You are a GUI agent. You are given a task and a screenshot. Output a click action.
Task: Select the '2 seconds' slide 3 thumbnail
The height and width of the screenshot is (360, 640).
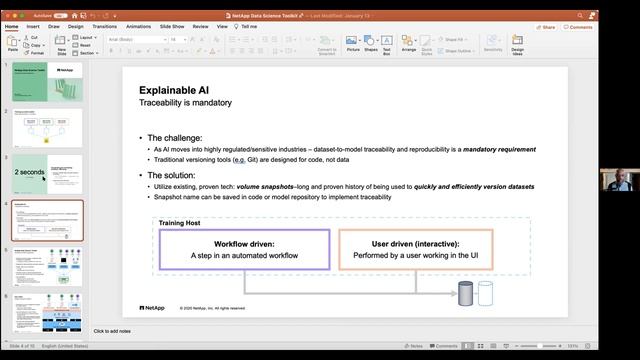coord(47,174)
